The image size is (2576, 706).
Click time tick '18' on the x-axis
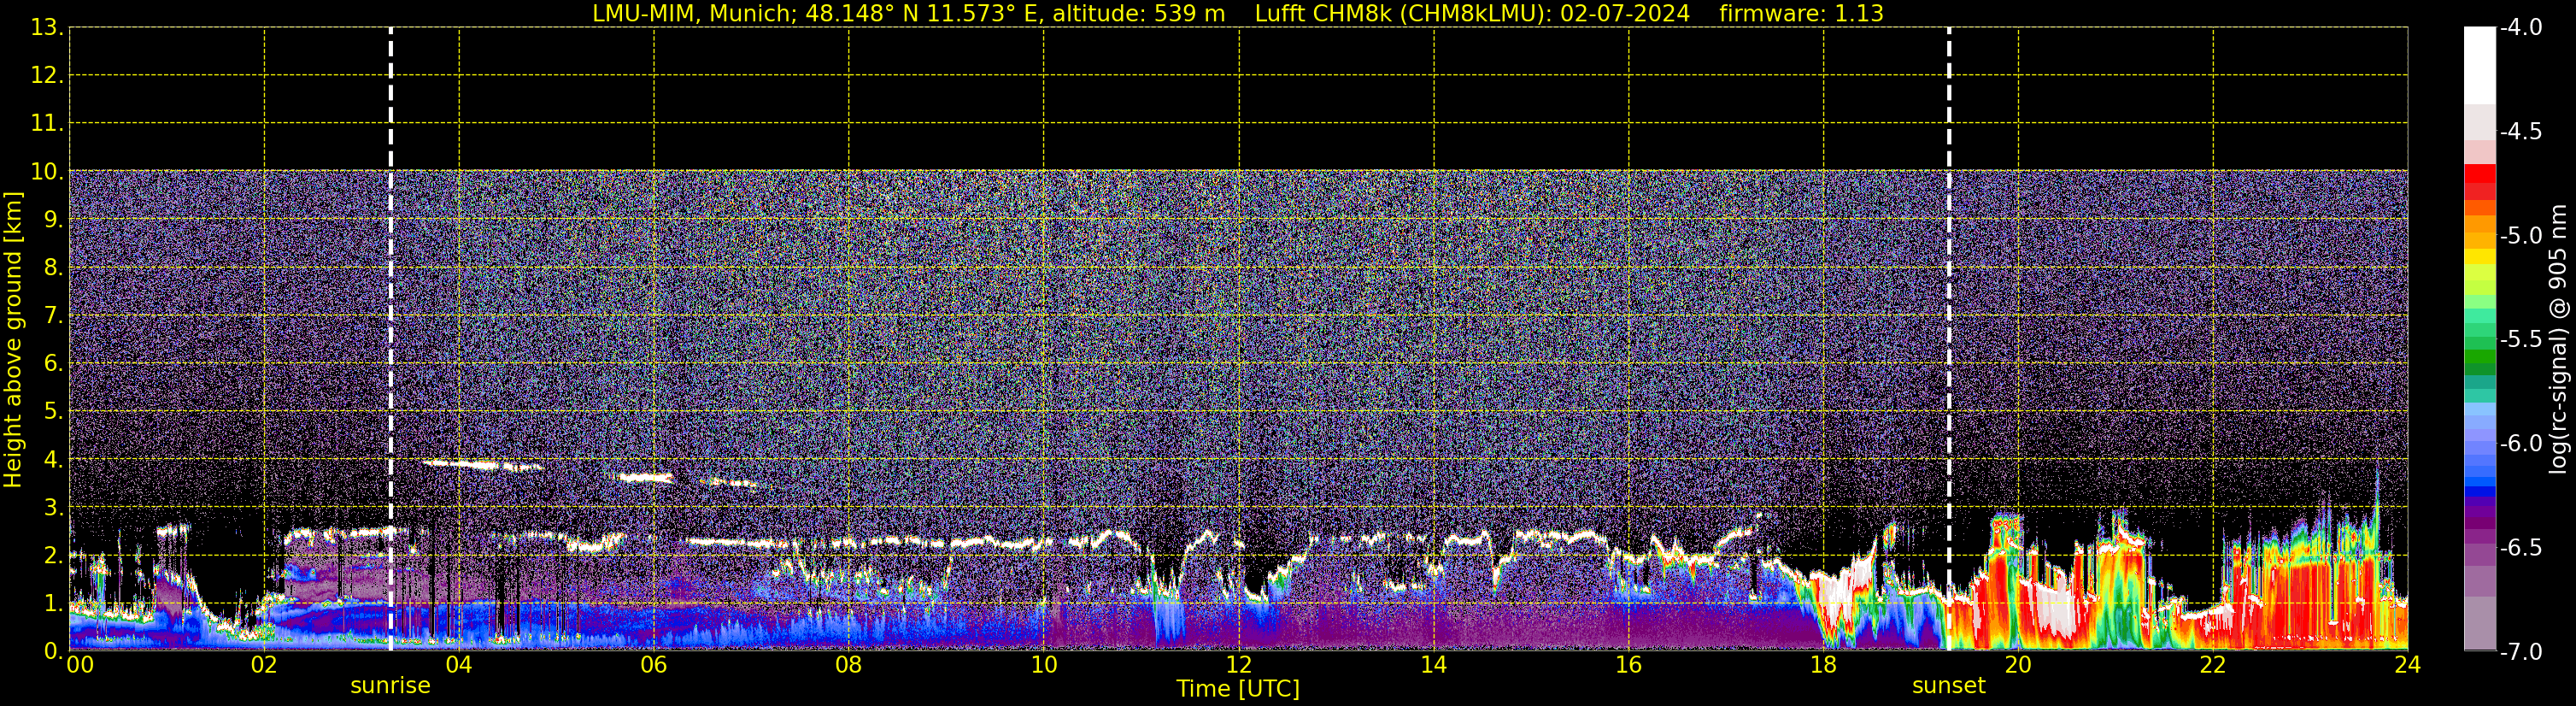(1824, 665)
